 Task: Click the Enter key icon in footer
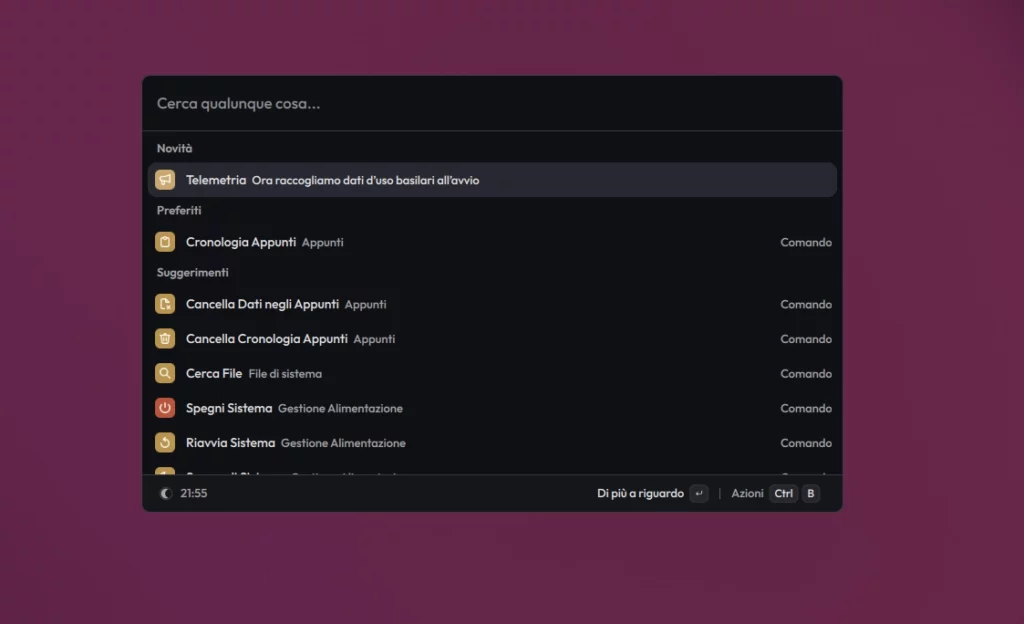699,493
